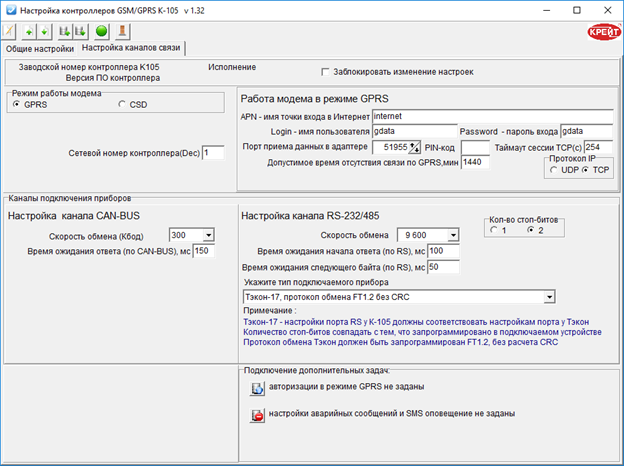Image resolution: width=624 pixels, height=466 pixels.
Task: Select GPRS modem mode radio button
Action: (16, 104)
